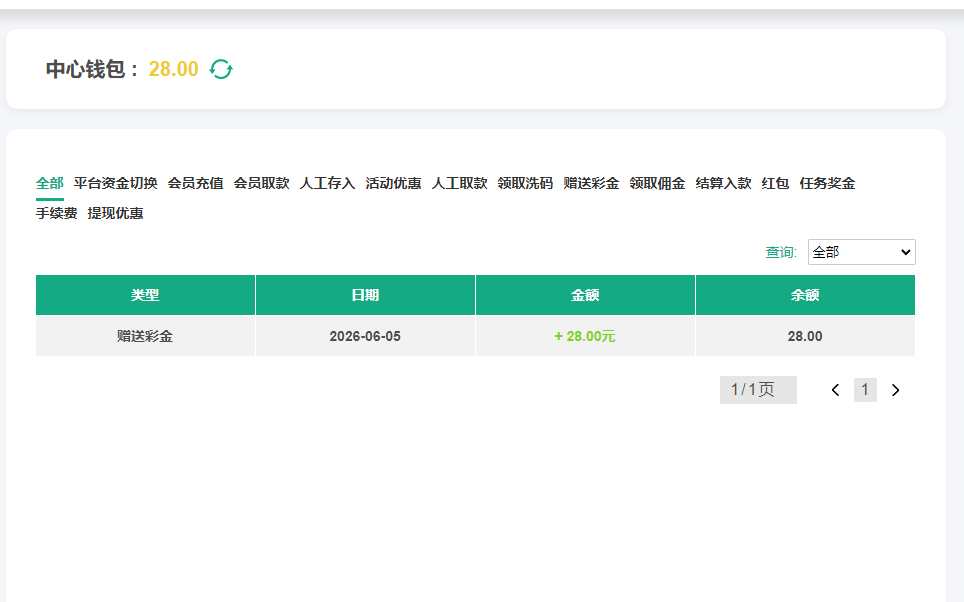This screenshot has width=964, height=602.
Task: Click the 赠送彩金 table cell
Action: click(145, 336)
